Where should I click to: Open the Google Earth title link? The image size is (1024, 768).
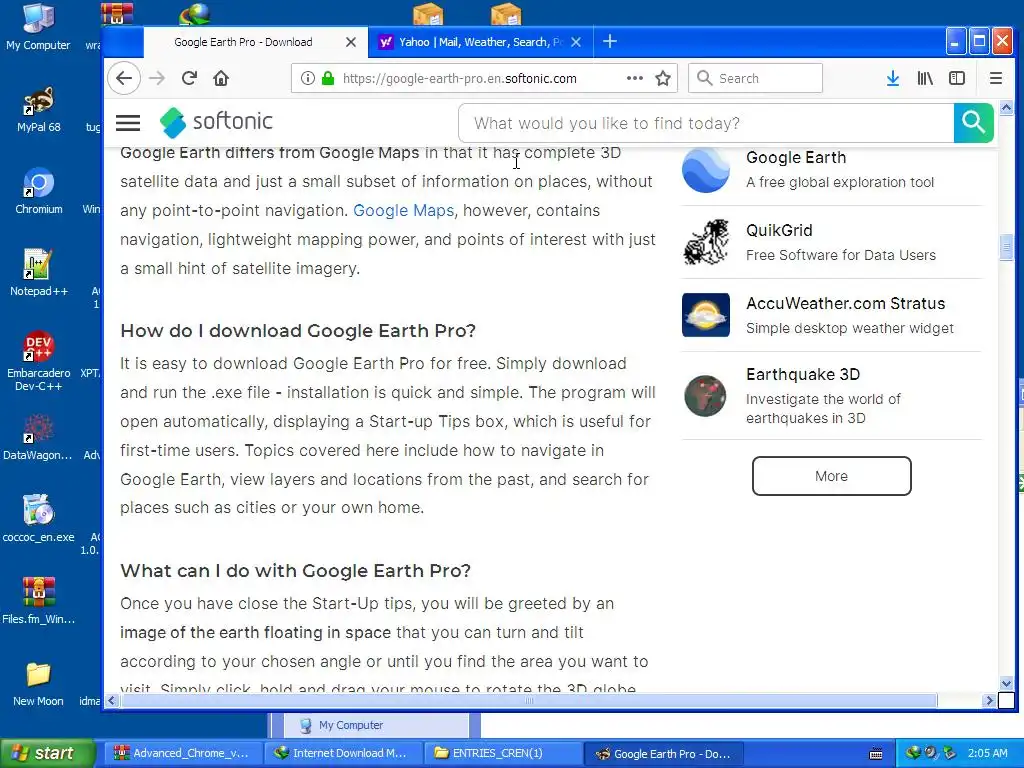[x=796, y=157]
